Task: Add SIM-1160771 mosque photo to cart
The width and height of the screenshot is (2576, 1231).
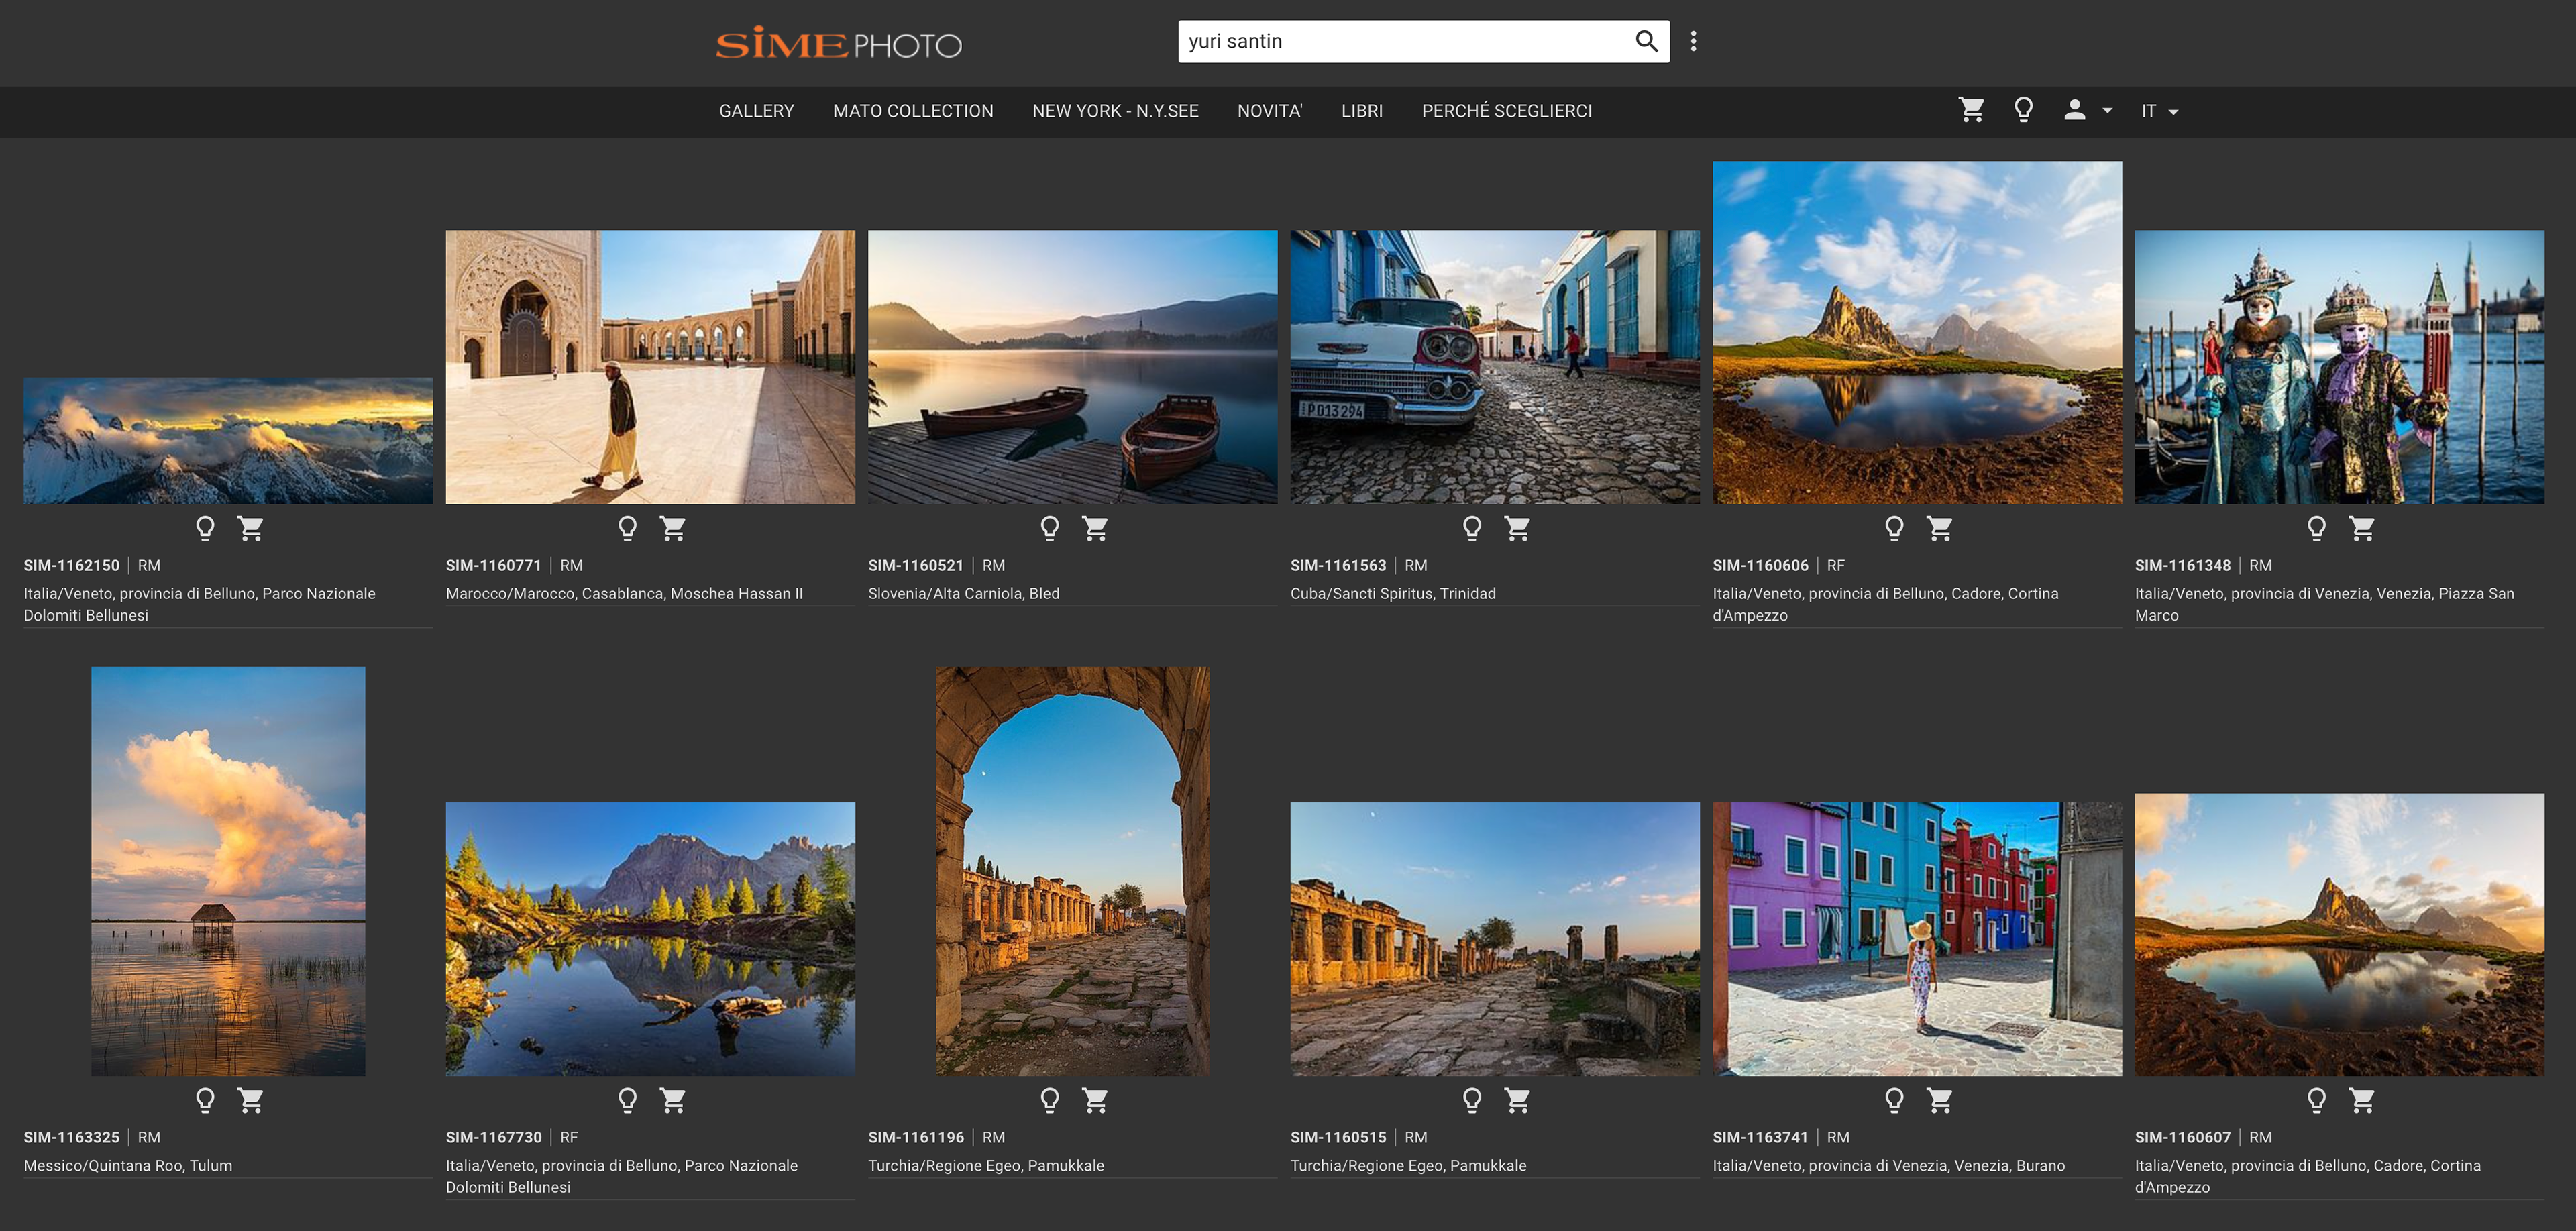Action: [673, 528]
